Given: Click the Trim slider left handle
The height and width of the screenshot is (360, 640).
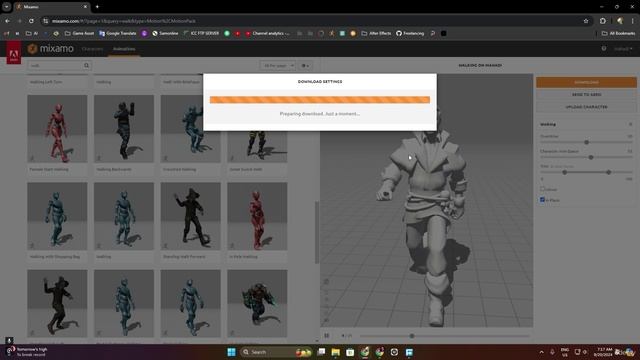Looking at the screenshot, I should coord(564,172).
